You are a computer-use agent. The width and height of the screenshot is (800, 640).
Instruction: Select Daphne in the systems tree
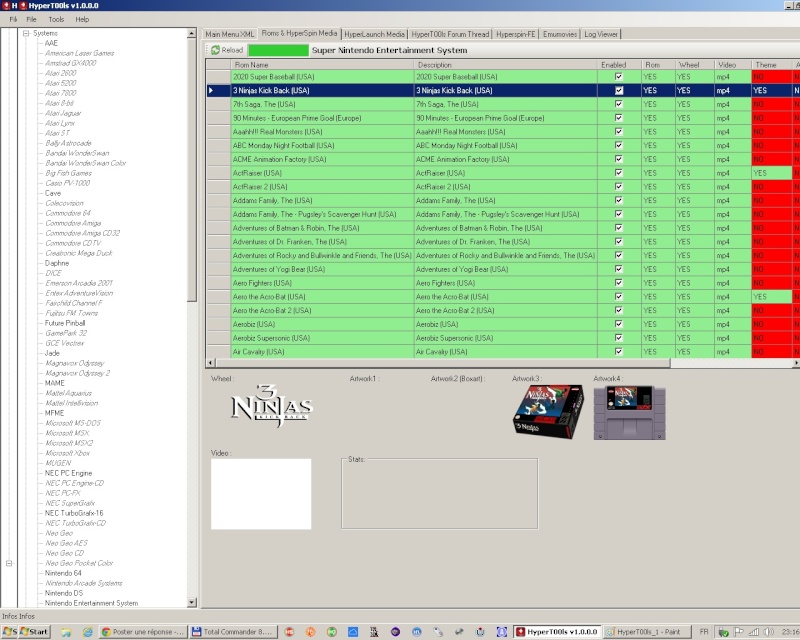click(57, 263)
